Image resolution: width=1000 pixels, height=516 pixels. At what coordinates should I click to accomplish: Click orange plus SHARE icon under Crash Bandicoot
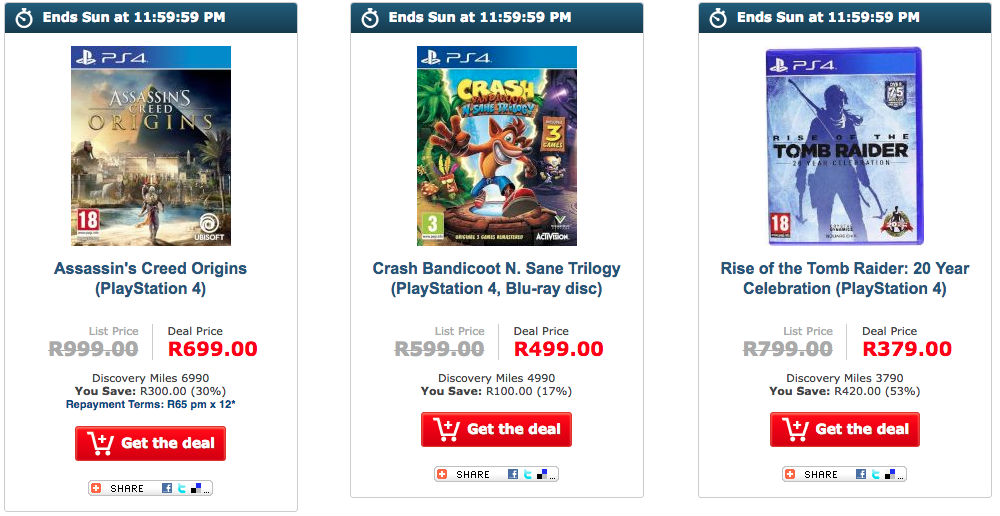[x=443, y=474]
